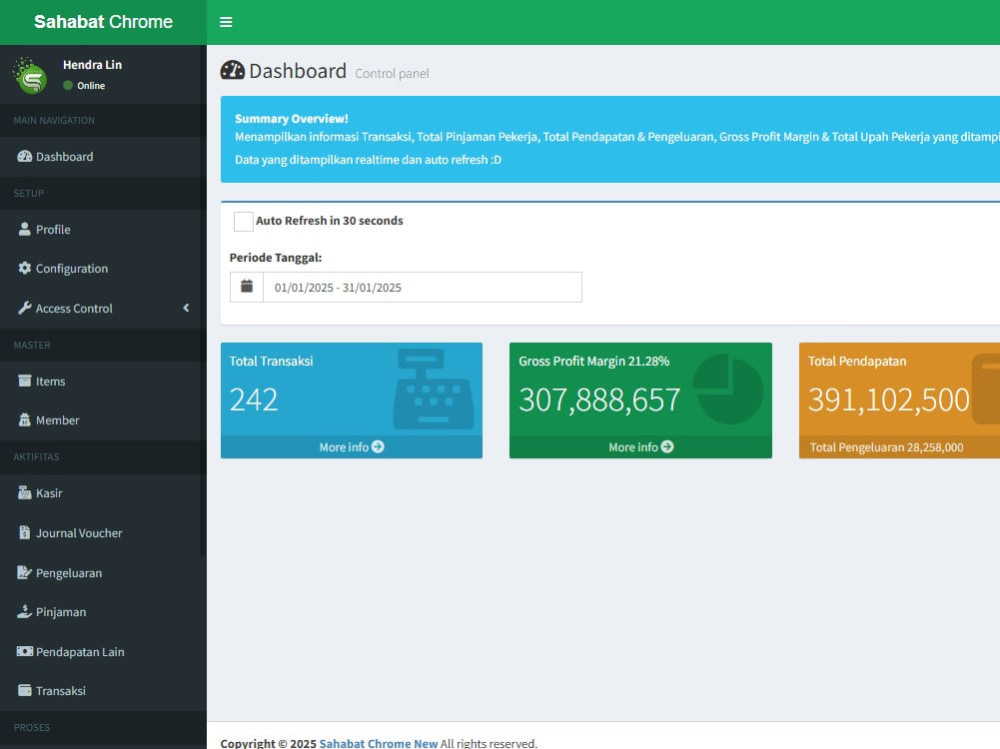The image size is (1000, 749).
Task: Click the pie chart graphic on Gross Profit card
Action: pos(728,389)
